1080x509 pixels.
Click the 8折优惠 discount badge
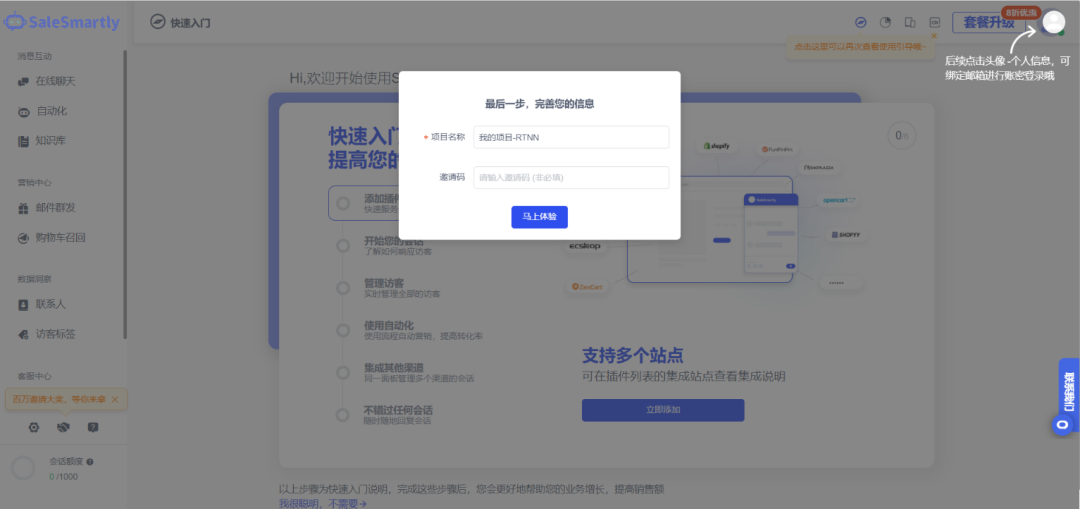tap(1021, 12)
